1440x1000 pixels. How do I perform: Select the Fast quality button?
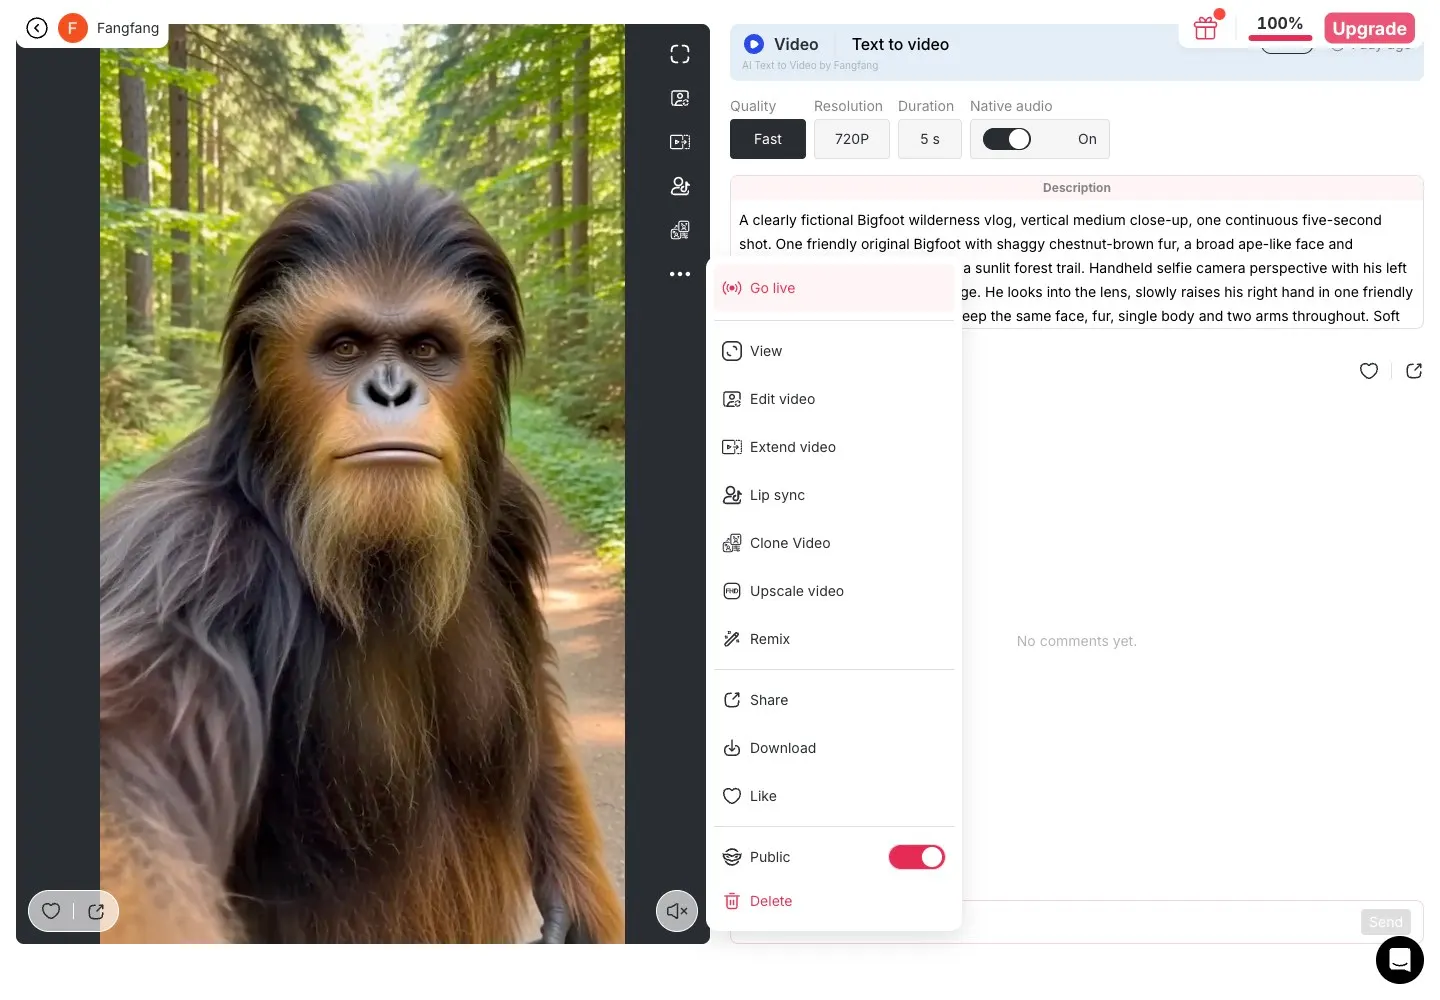pyautogui.click(x=768, y=139)
